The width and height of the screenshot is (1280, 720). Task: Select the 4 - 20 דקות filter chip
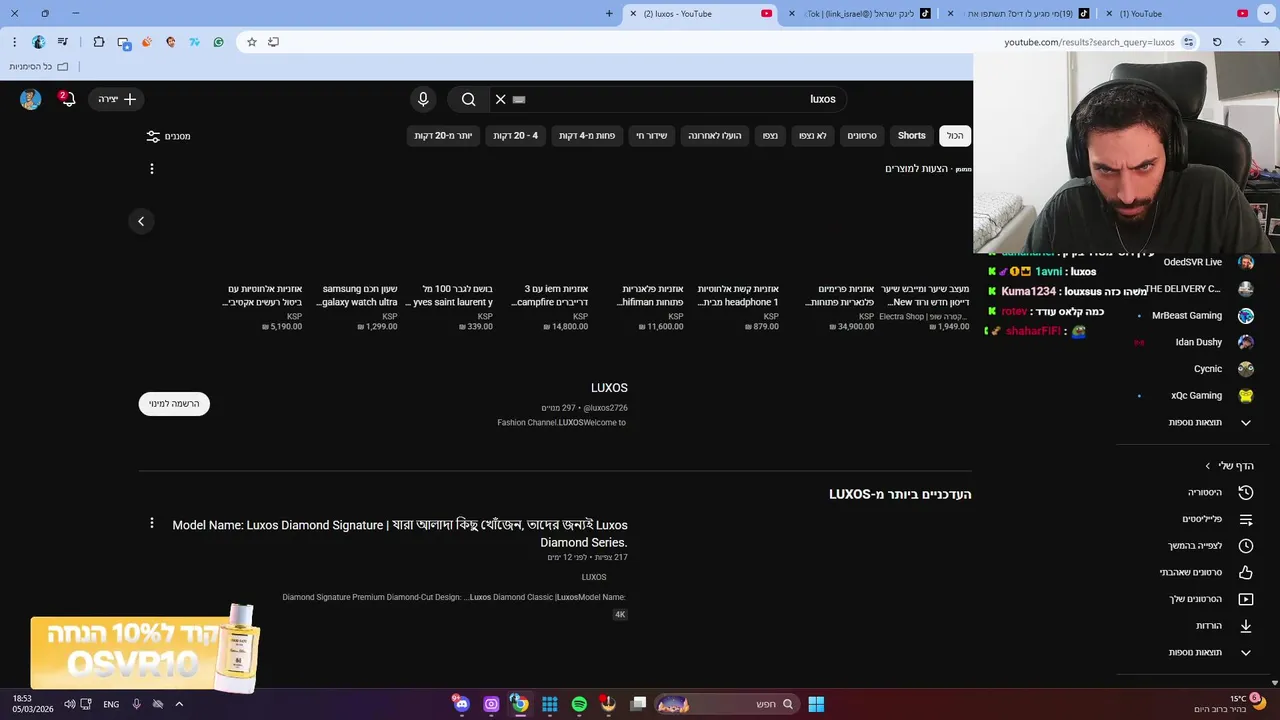(516, 136)
